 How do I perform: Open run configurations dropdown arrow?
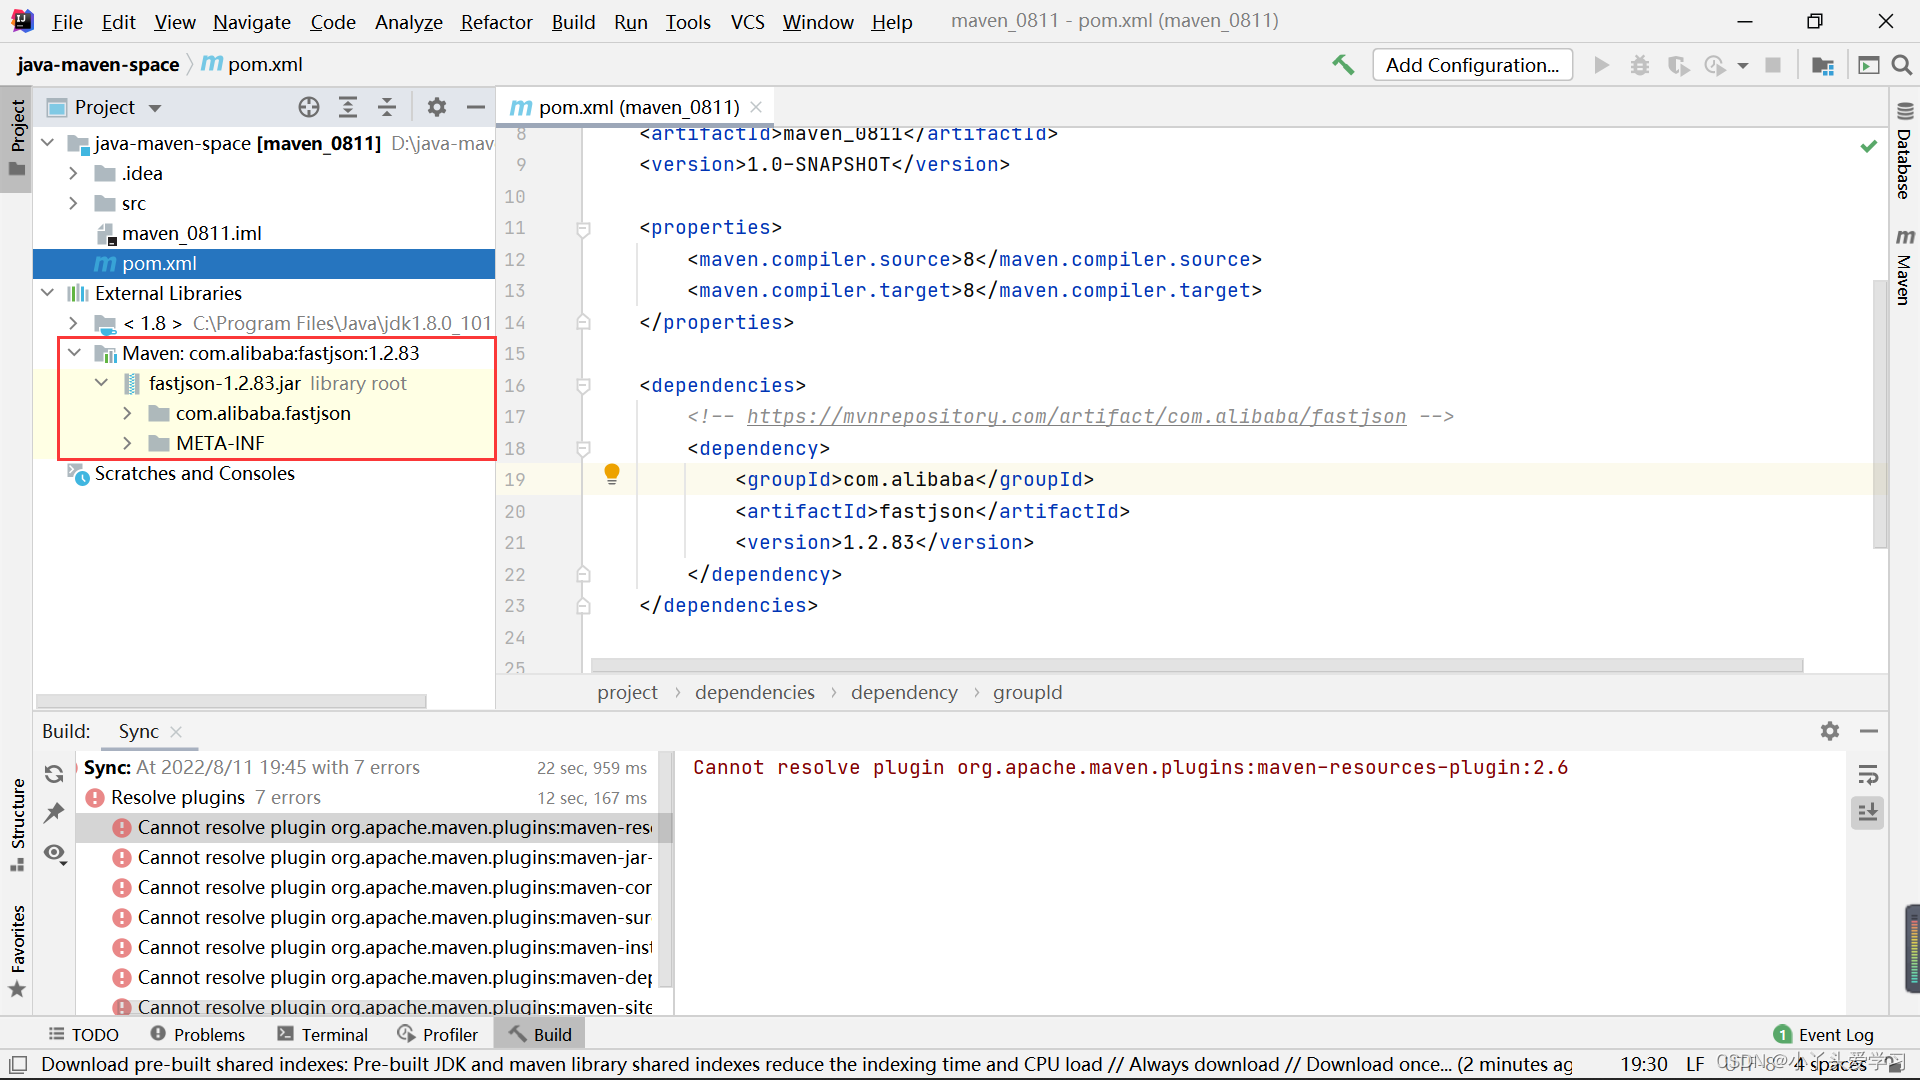coord(1743,66)
